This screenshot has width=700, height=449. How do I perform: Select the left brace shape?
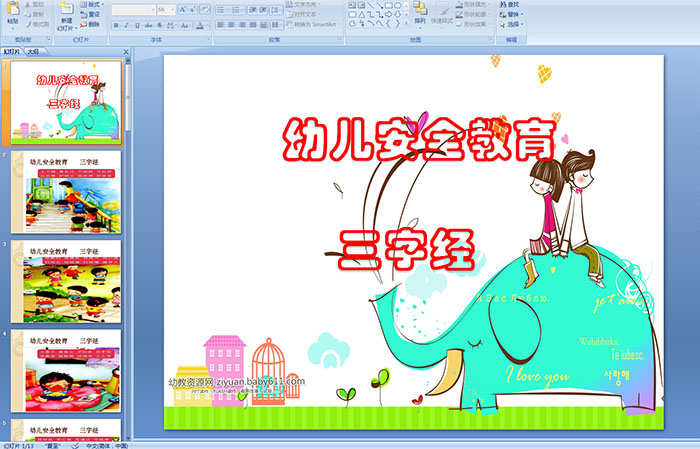[x=388, y=23]
